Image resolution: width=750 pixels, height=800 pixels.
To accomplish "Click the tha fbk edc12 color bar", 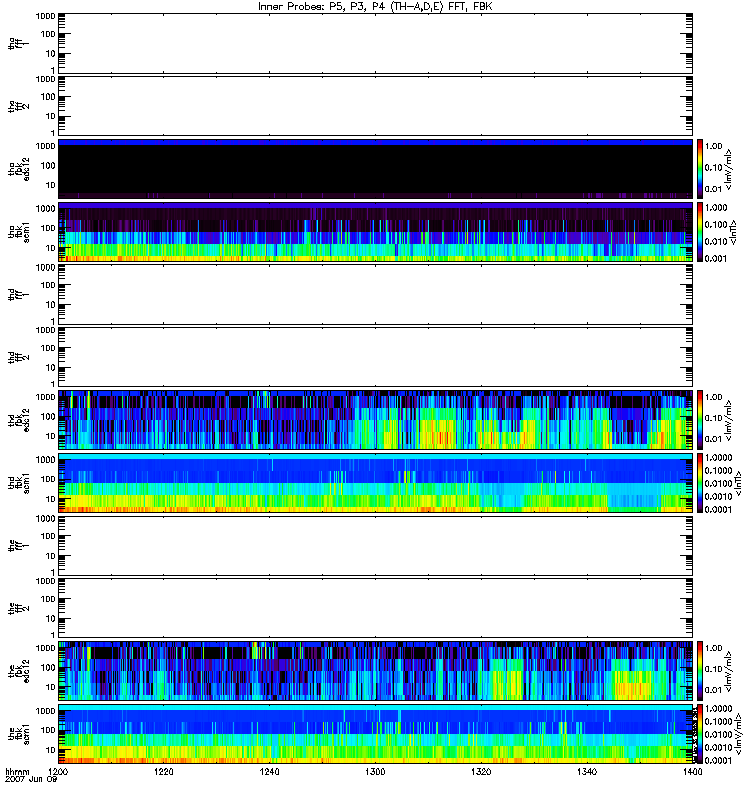I will pyautogui.click(x=700, y=169).
